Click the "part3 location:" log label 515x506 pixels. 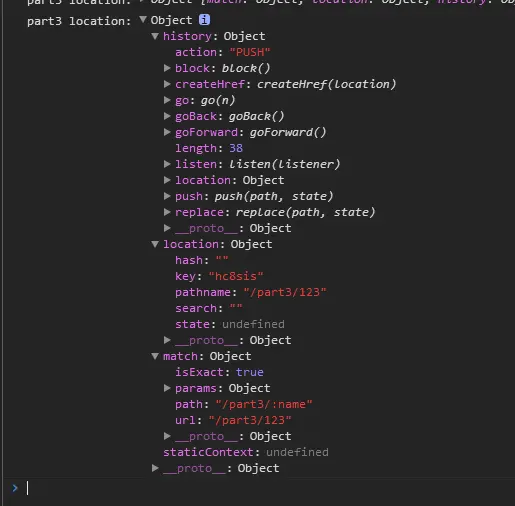(79, 21)
